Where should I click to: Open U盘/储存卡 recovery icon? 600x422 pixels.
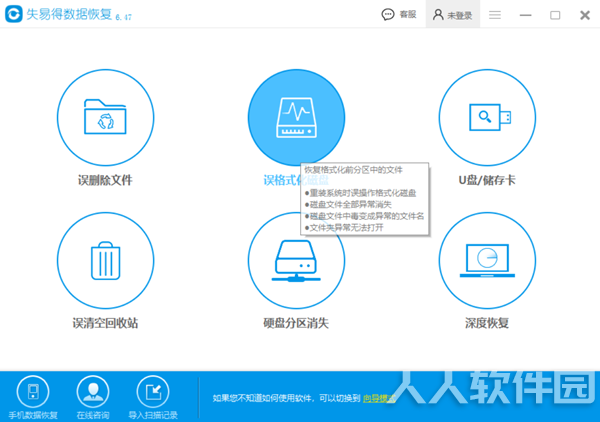point(487,117)
